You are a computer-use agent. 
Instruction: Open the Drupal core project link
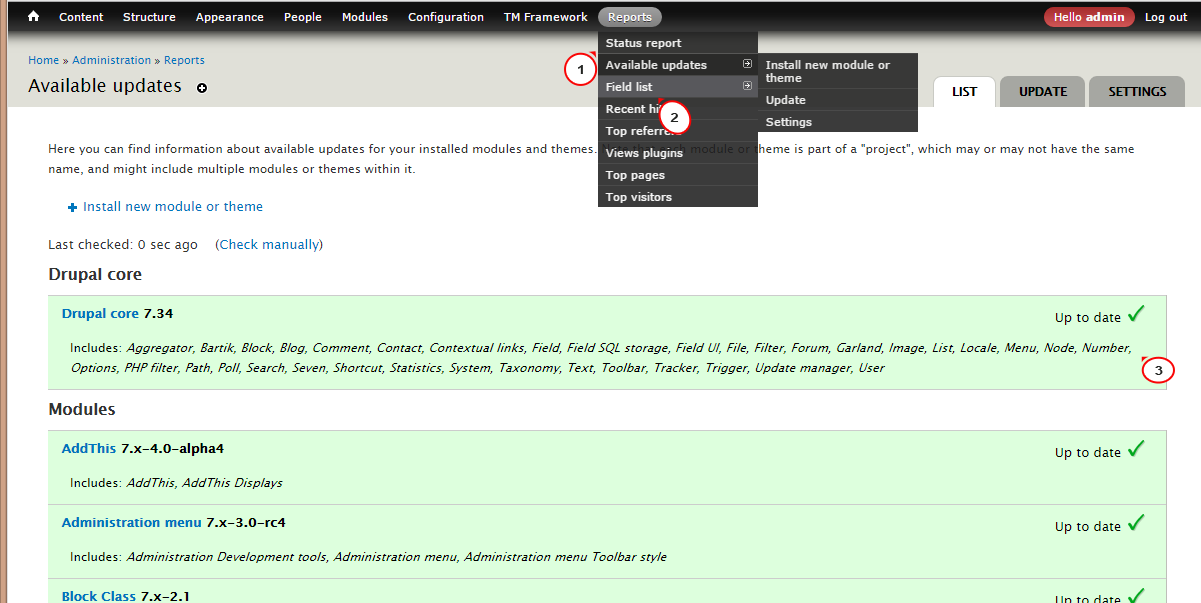(100, 313)
